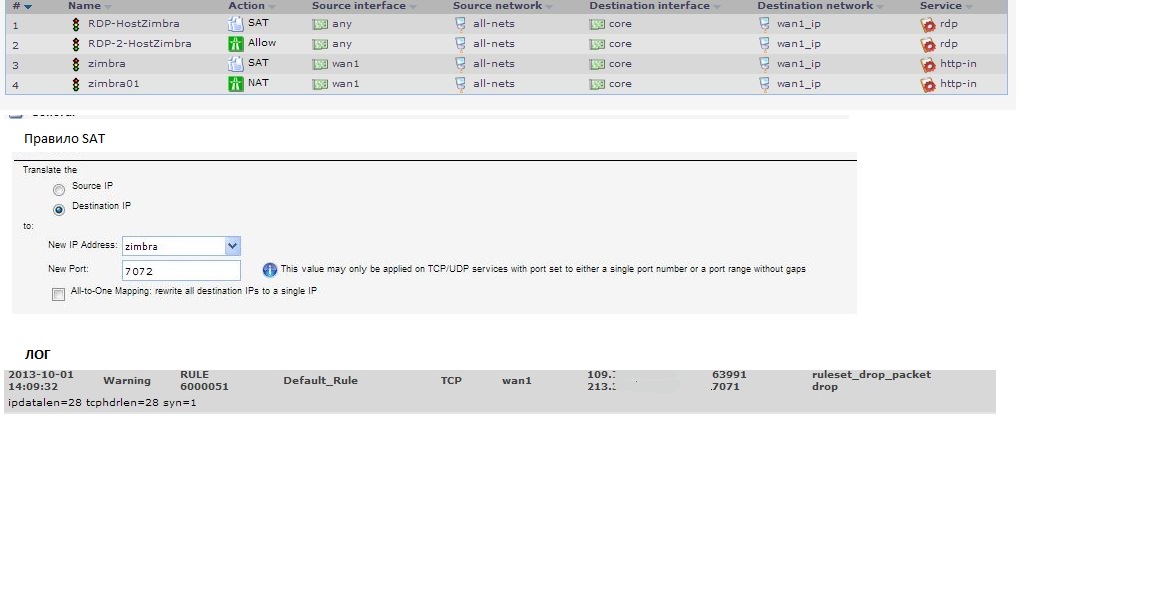1167x595 pixels.
Task: Click the ipdatalen=28 tcphdrlen=28 syn=1 line
Action: tap(102, 403)
